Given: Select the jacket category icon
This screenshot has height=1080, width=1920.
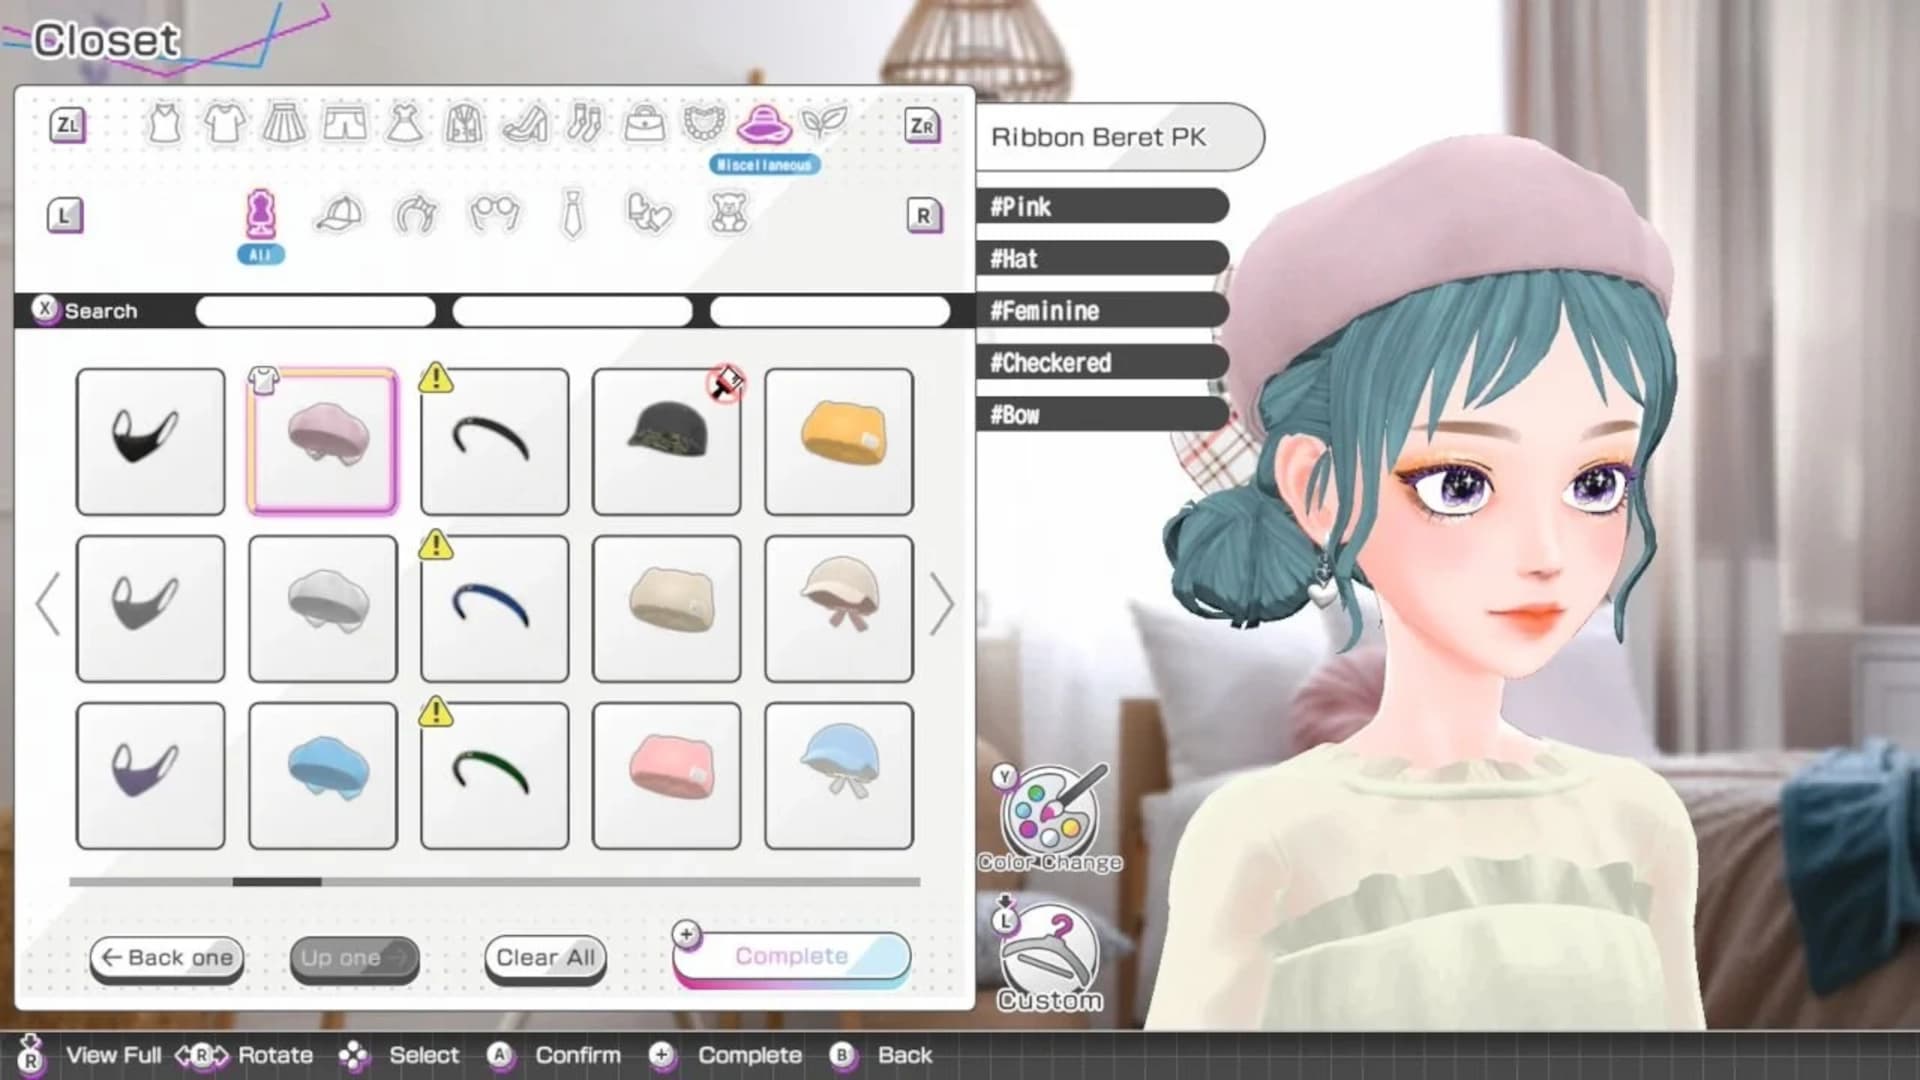Looking at the screenshot, I should pyautogui.click(x=464, y=124).
